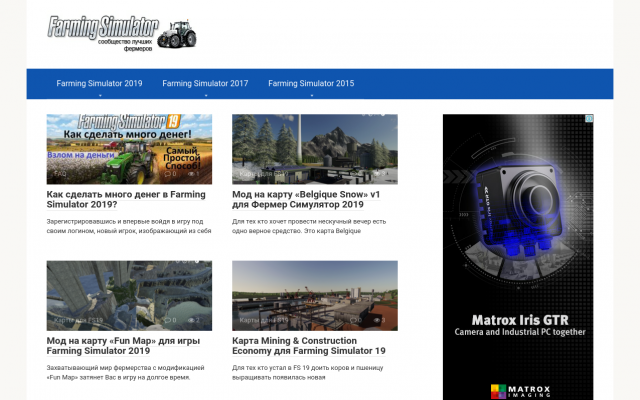Click views eye icon on money-making article
640x400 pixels.
[191, 173]
